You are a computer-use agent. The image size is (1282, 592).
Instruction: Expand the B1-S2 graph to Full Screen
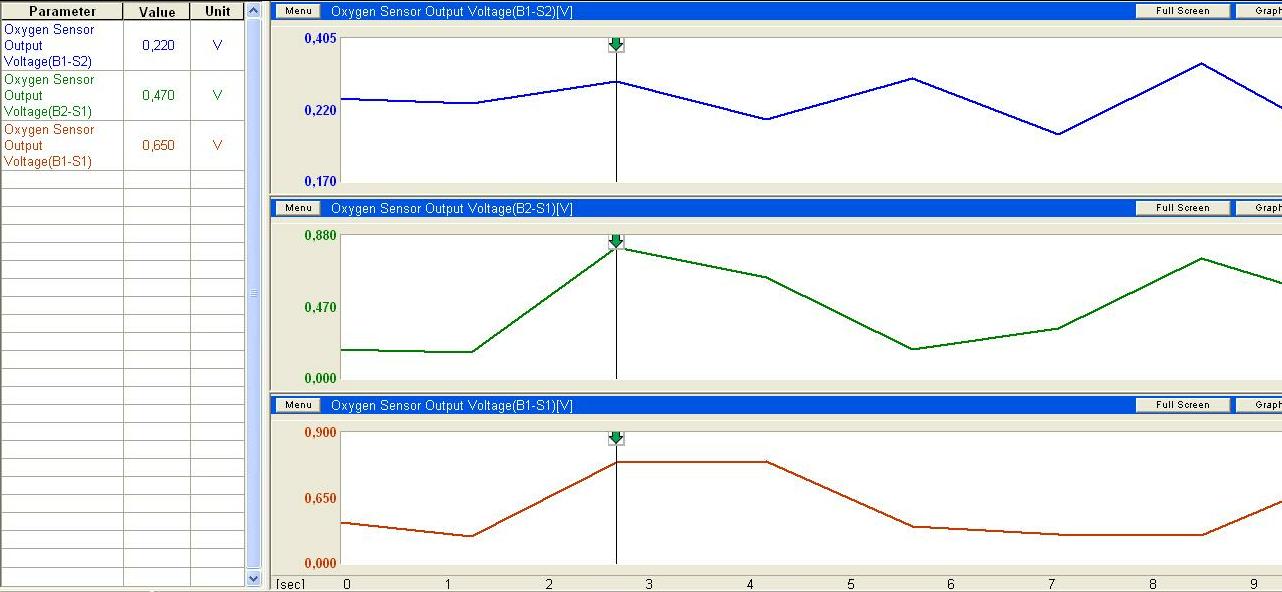[1182, 11]
